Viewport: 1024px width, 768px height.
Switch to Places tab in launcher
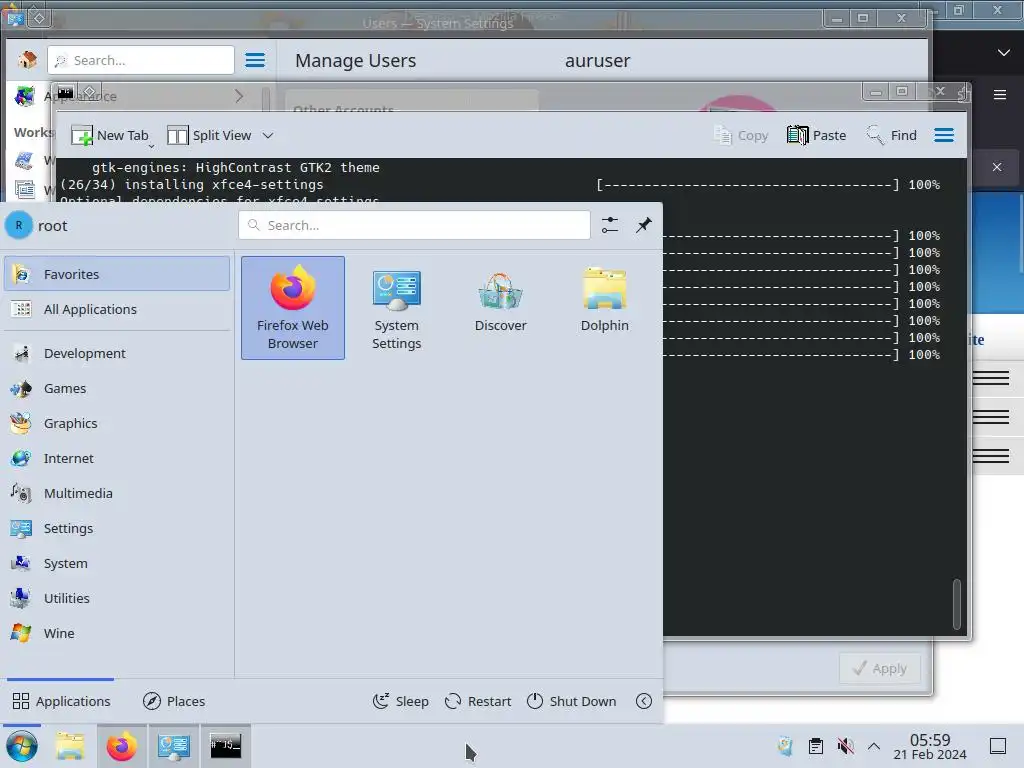pos(174,701)
